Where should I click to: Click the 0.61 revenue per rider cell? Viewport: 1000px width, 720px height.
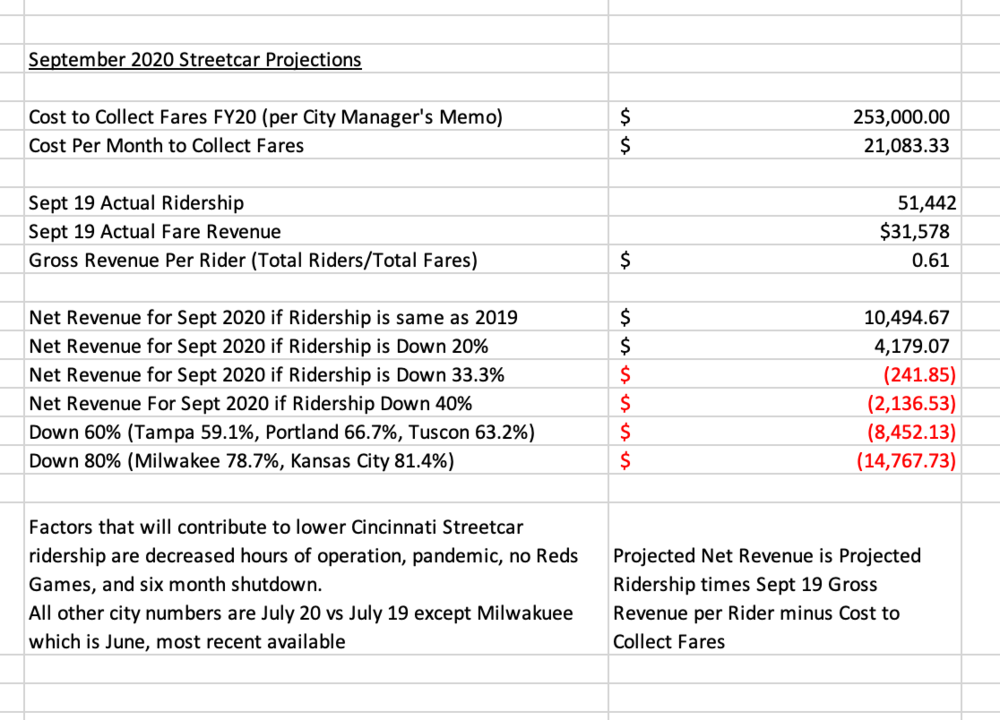[784, 260]
